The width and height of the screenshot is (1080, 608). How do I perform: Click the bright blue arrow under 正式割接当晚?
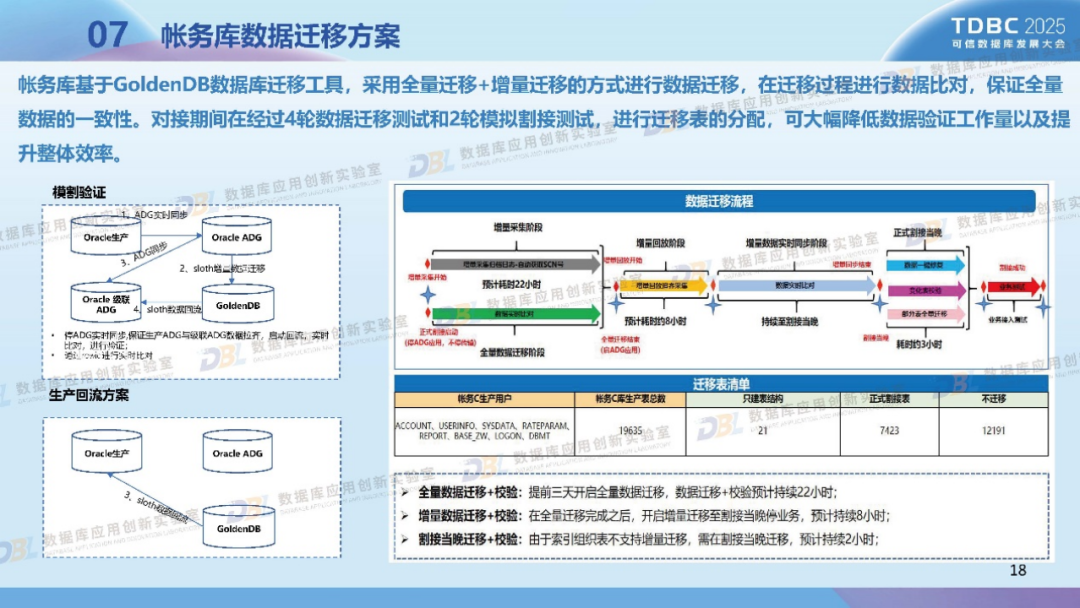[x=926, y=265]
